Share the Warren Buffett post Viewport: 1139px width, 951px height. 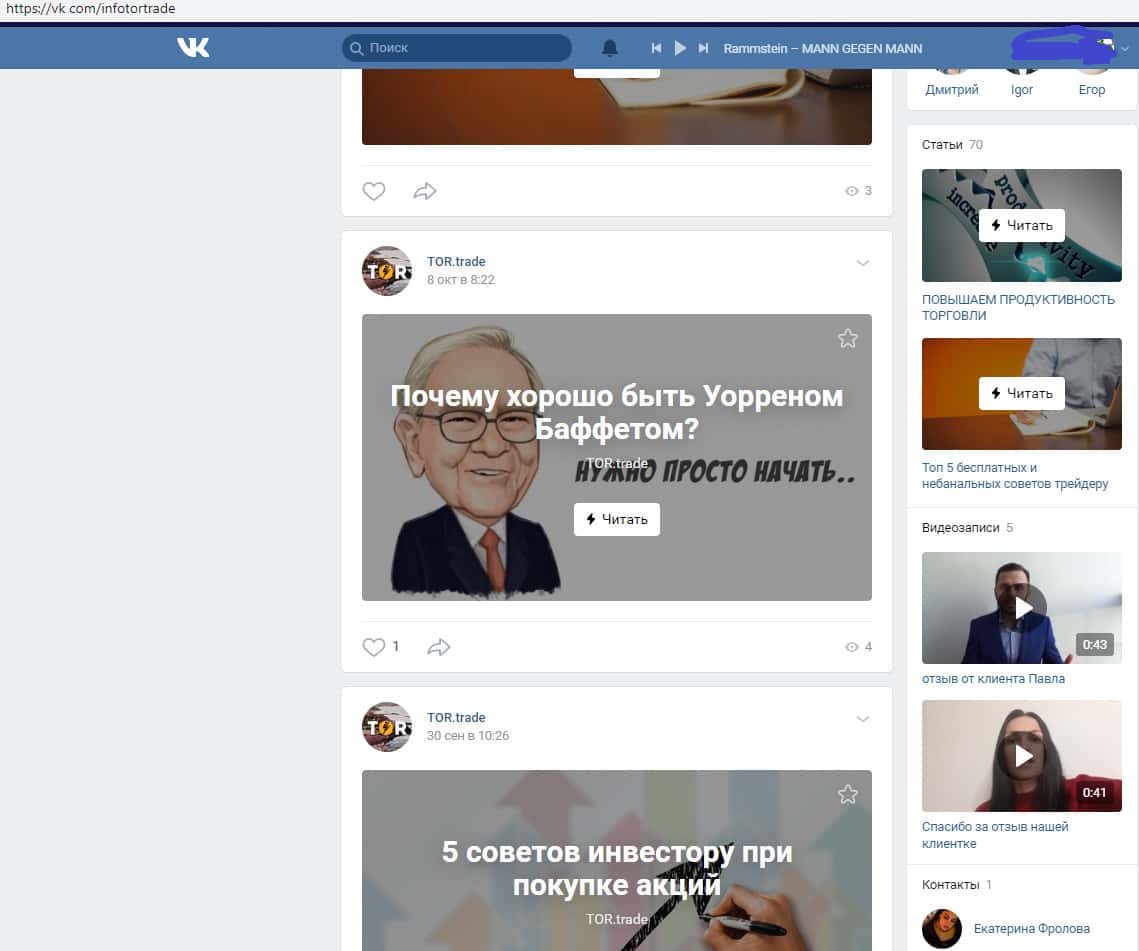439,647
